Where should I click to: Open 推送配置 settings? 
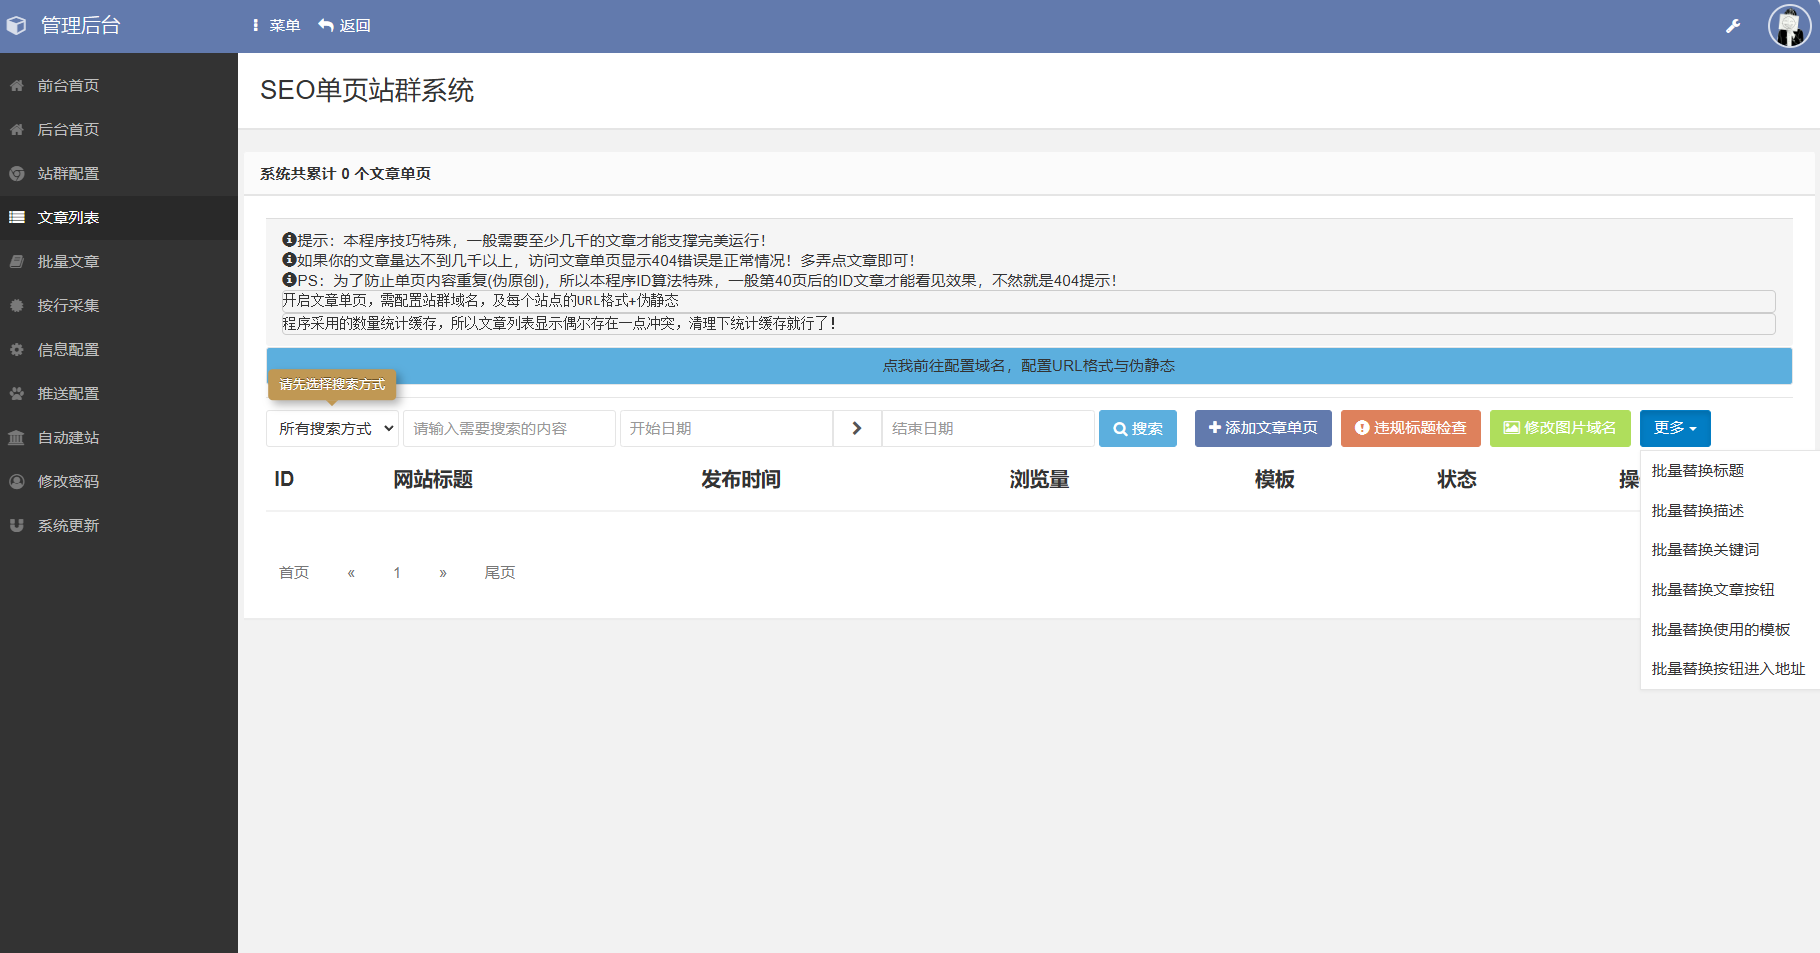[x=68, y=393]
